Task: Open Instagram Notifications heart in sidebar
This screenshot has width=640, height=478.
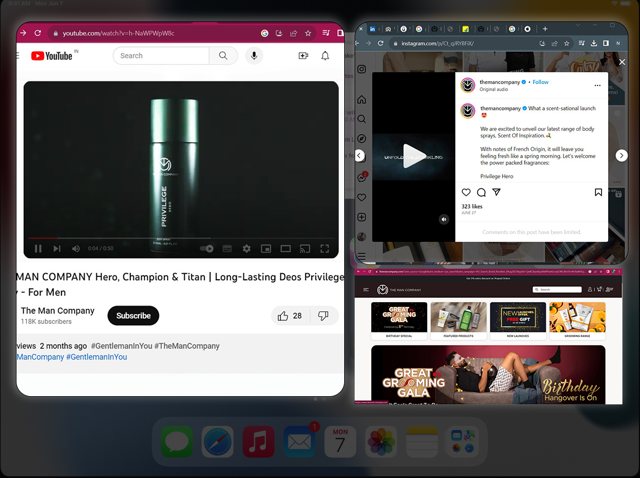Action: point(362,198)
